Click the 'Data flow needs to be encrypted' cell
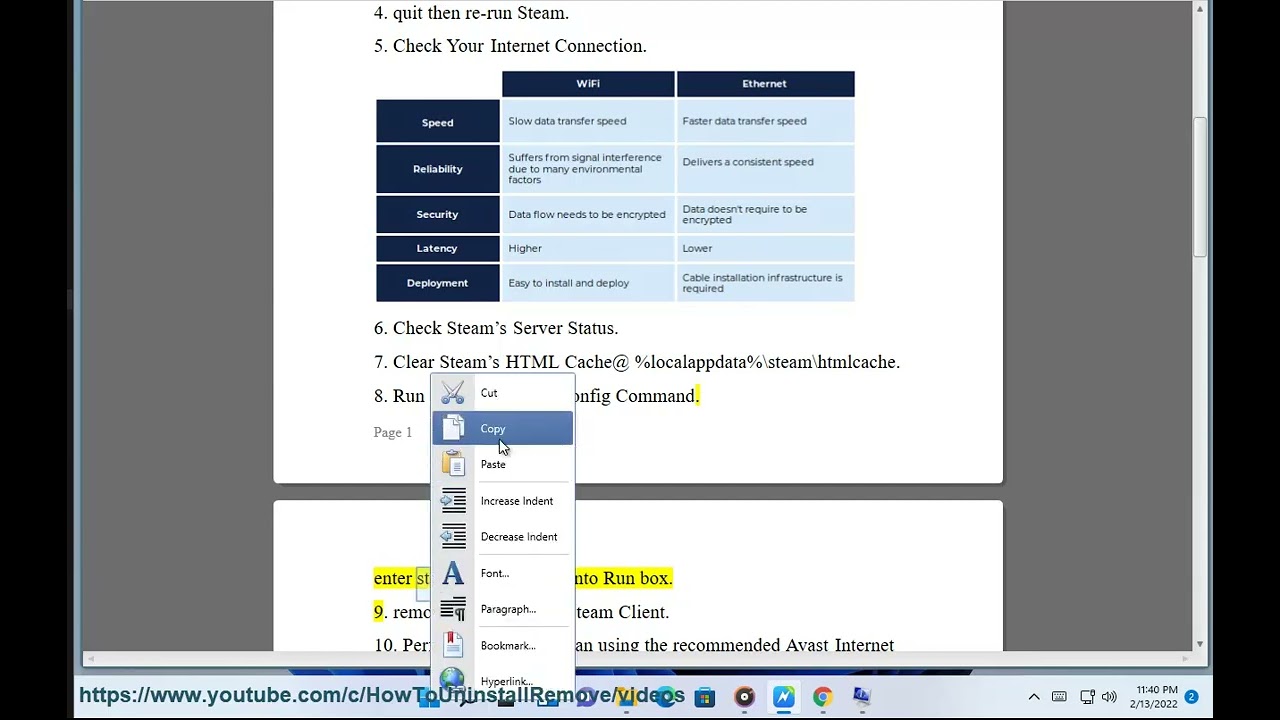 click(587, 214)
